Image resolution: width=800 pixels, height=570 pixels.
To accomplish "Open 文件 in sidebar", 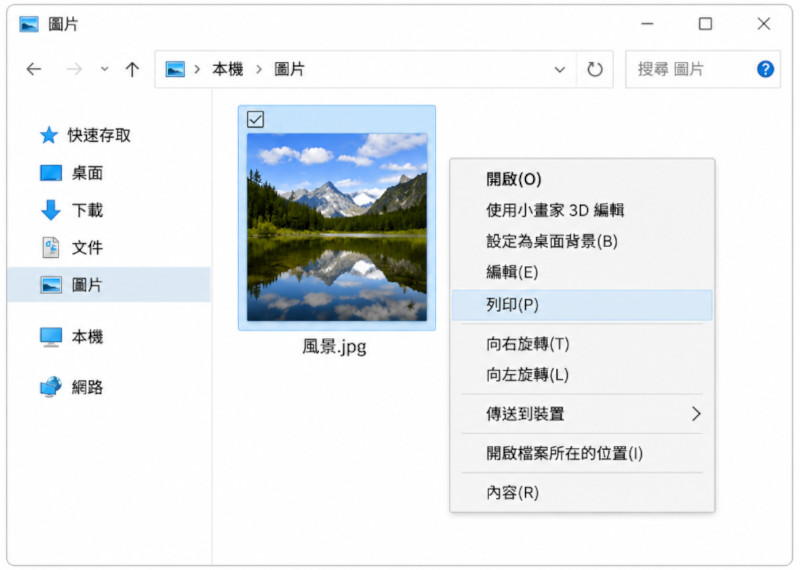I will [x=87, y=247].
